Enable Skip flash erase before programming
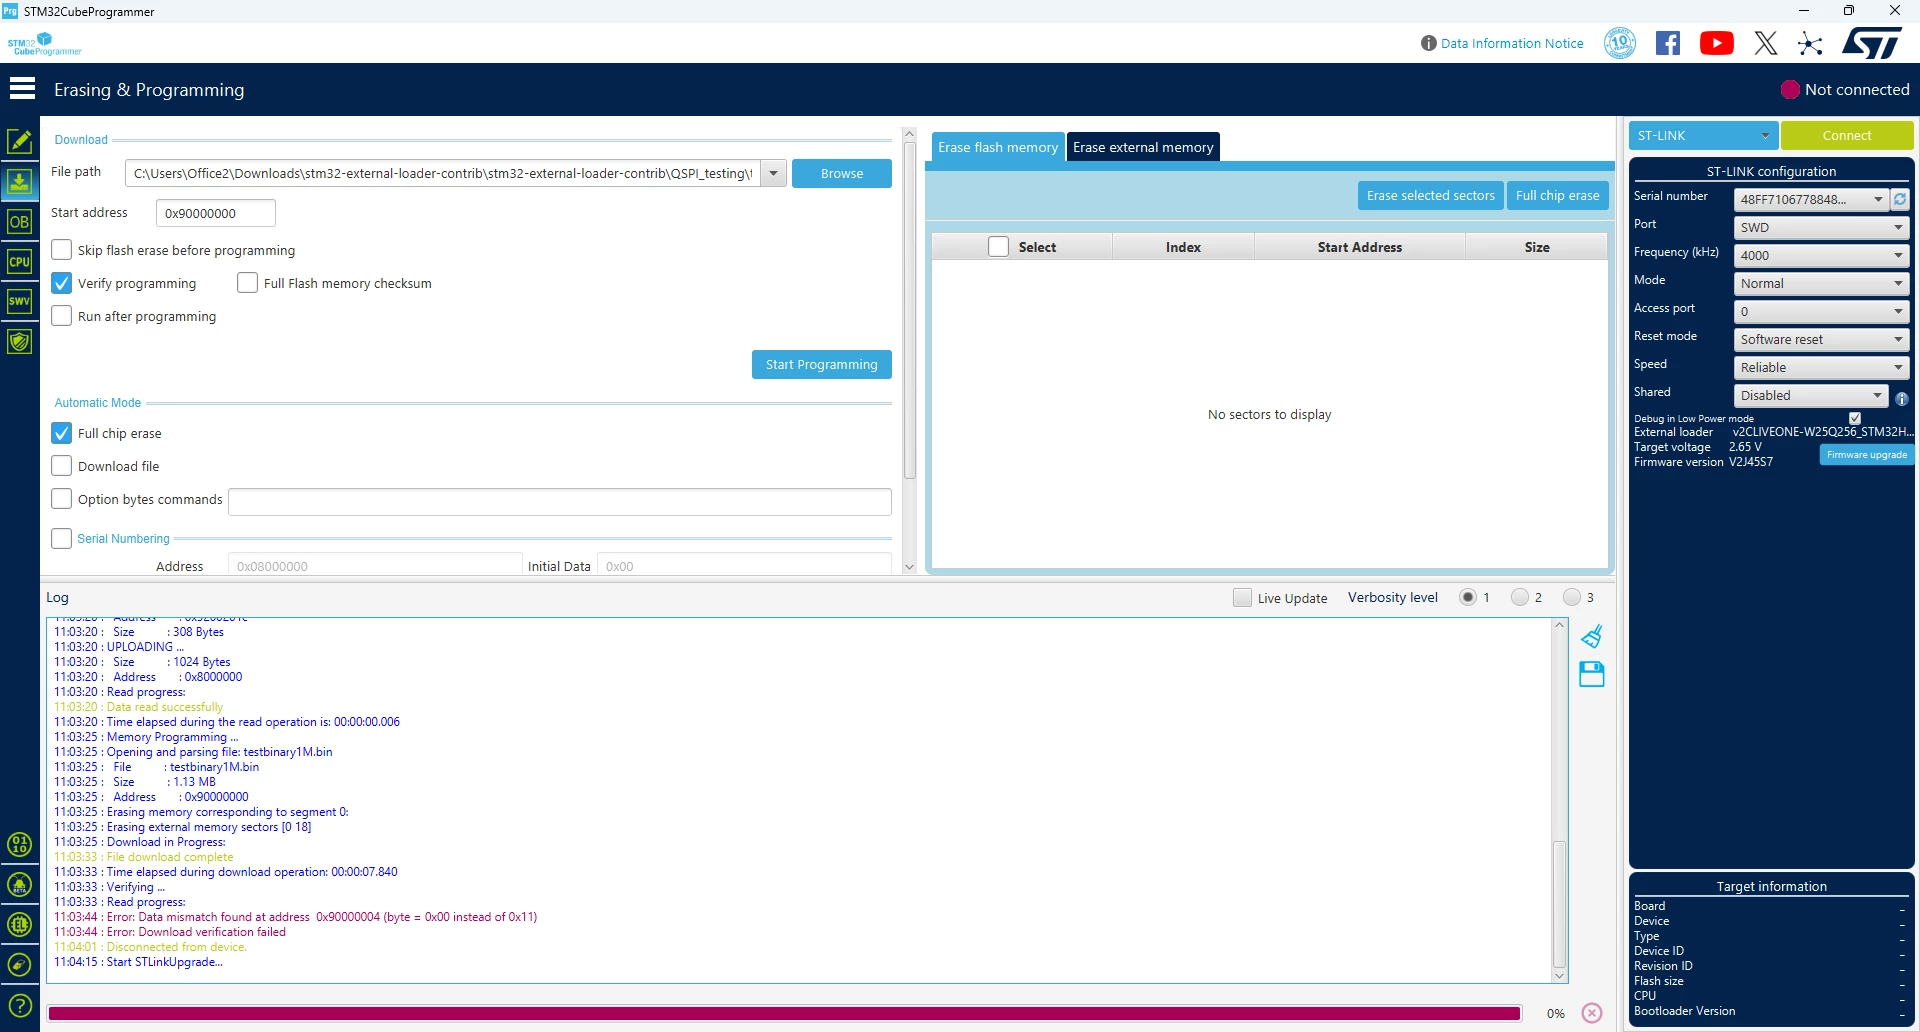The height and width of the screenshot is (1032, 1920). (62, 250)
